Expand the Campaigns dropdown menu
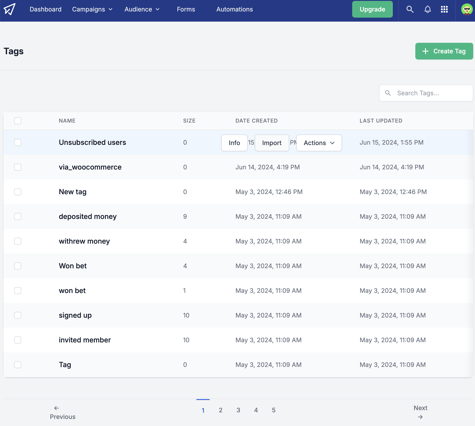This screenshot has height=426, width=475. tap(92, 9)
